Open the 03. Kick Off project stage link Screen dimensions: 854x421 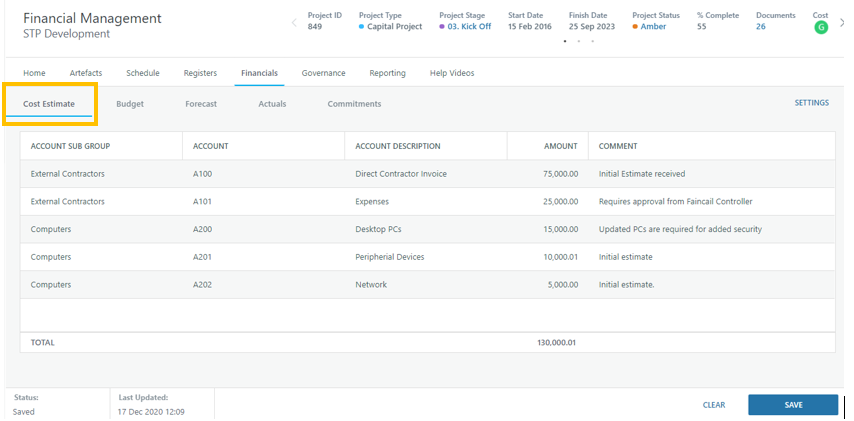click(x=469, y=26)
